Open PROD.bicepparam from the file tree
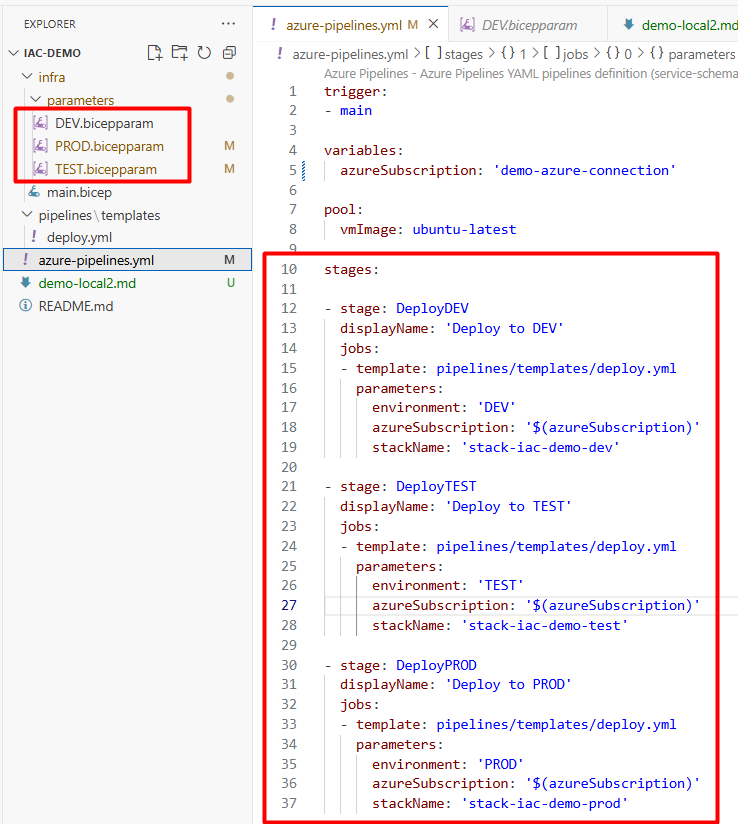The height and width of the screenshot is (824, 738). pos(109,146)
